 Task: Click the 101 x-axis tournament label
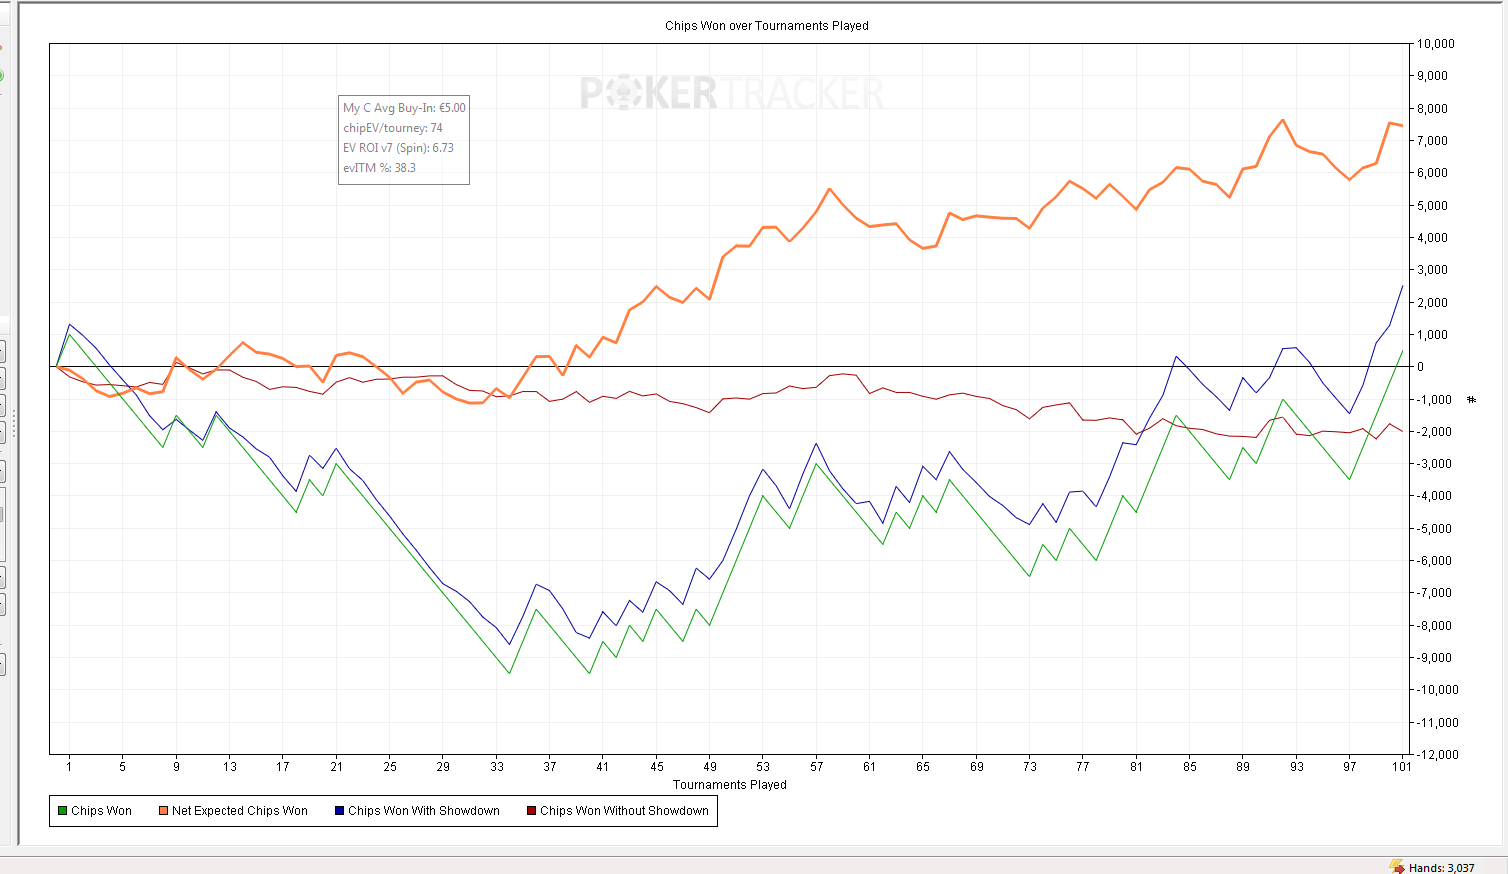[1402, 767]
